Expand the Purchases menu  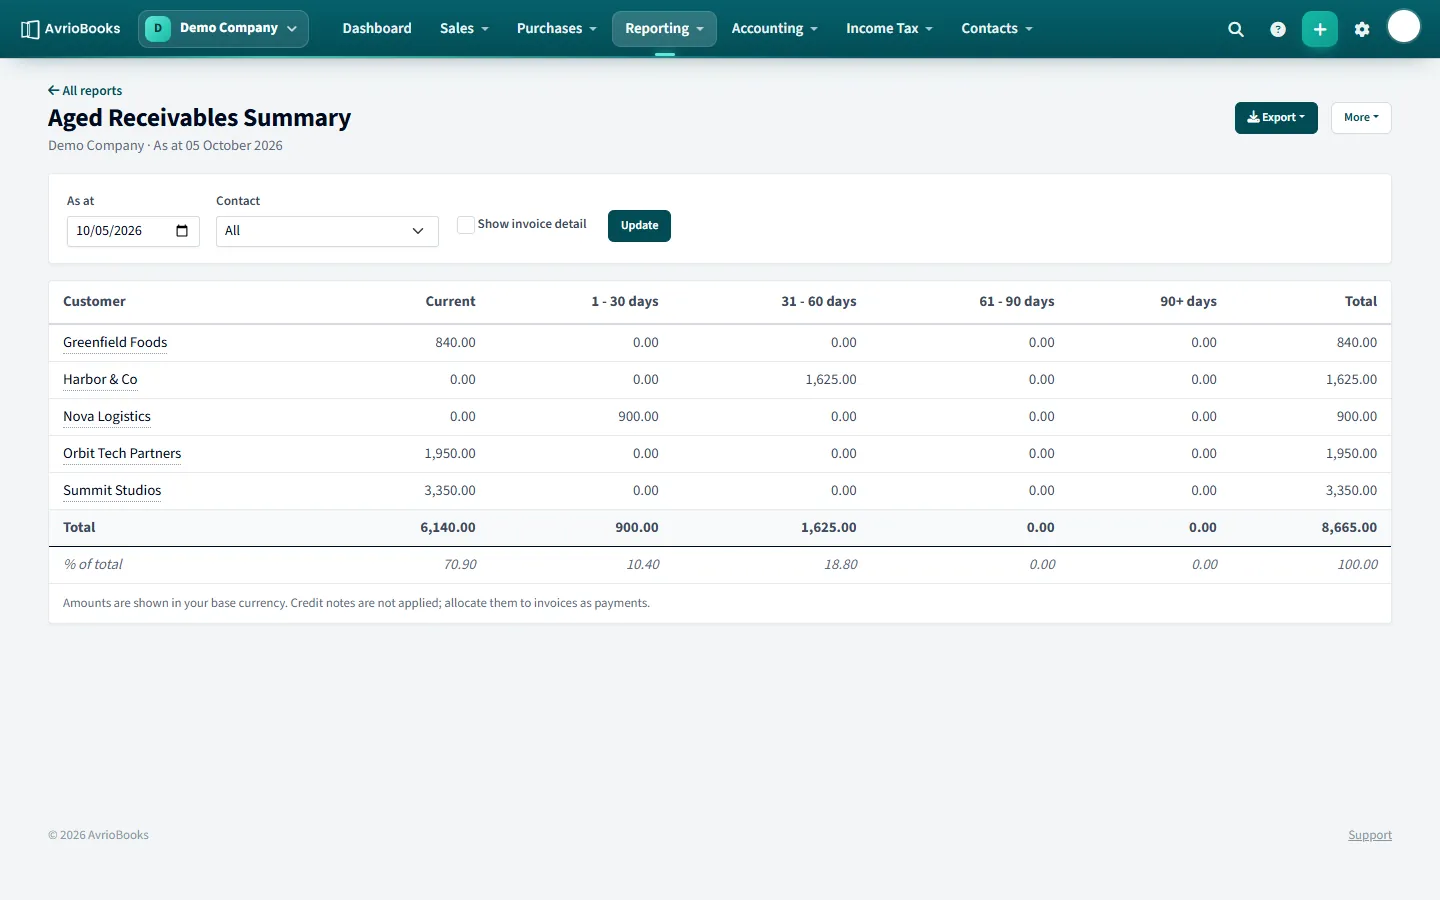pyautogui.click(x=556, y=29)
